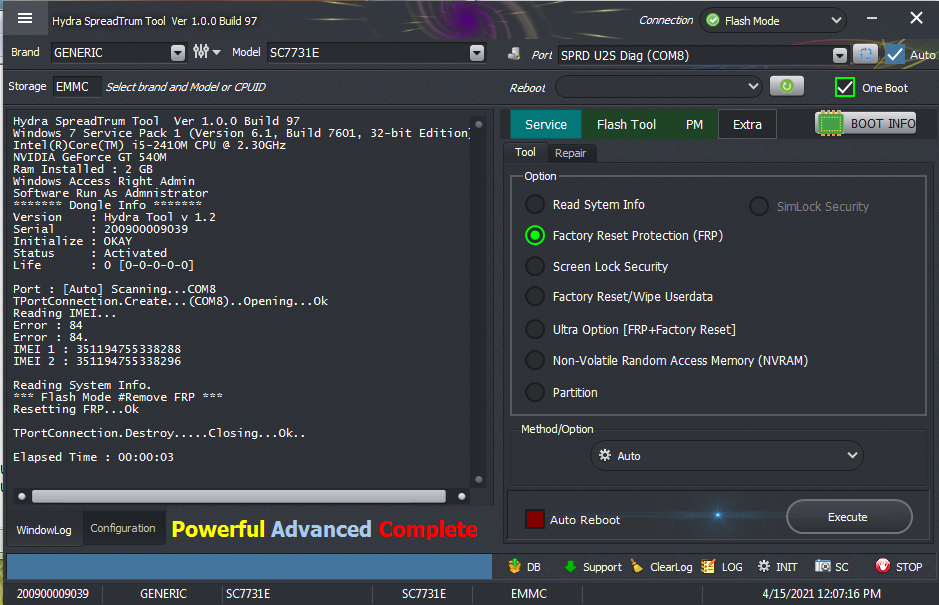Click the date 4/15/2021 in status bar
The image size is (939, 605).
[822, 594]
